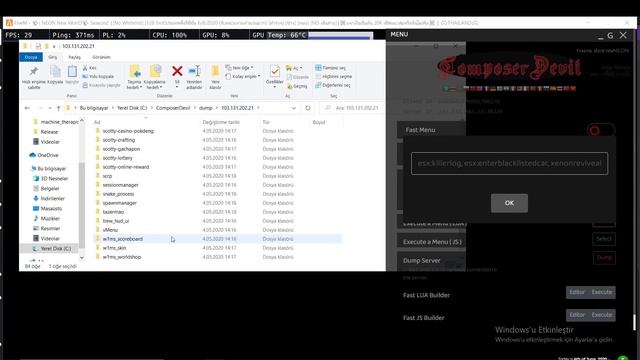
Task: Click sidebar scrollbar down arrow
Action: pos(82,258)
